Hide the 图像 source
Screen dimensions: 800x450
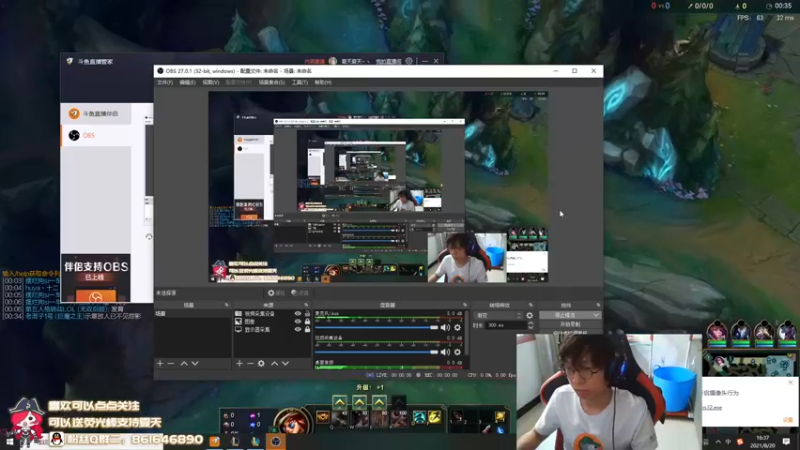(297, 321)
